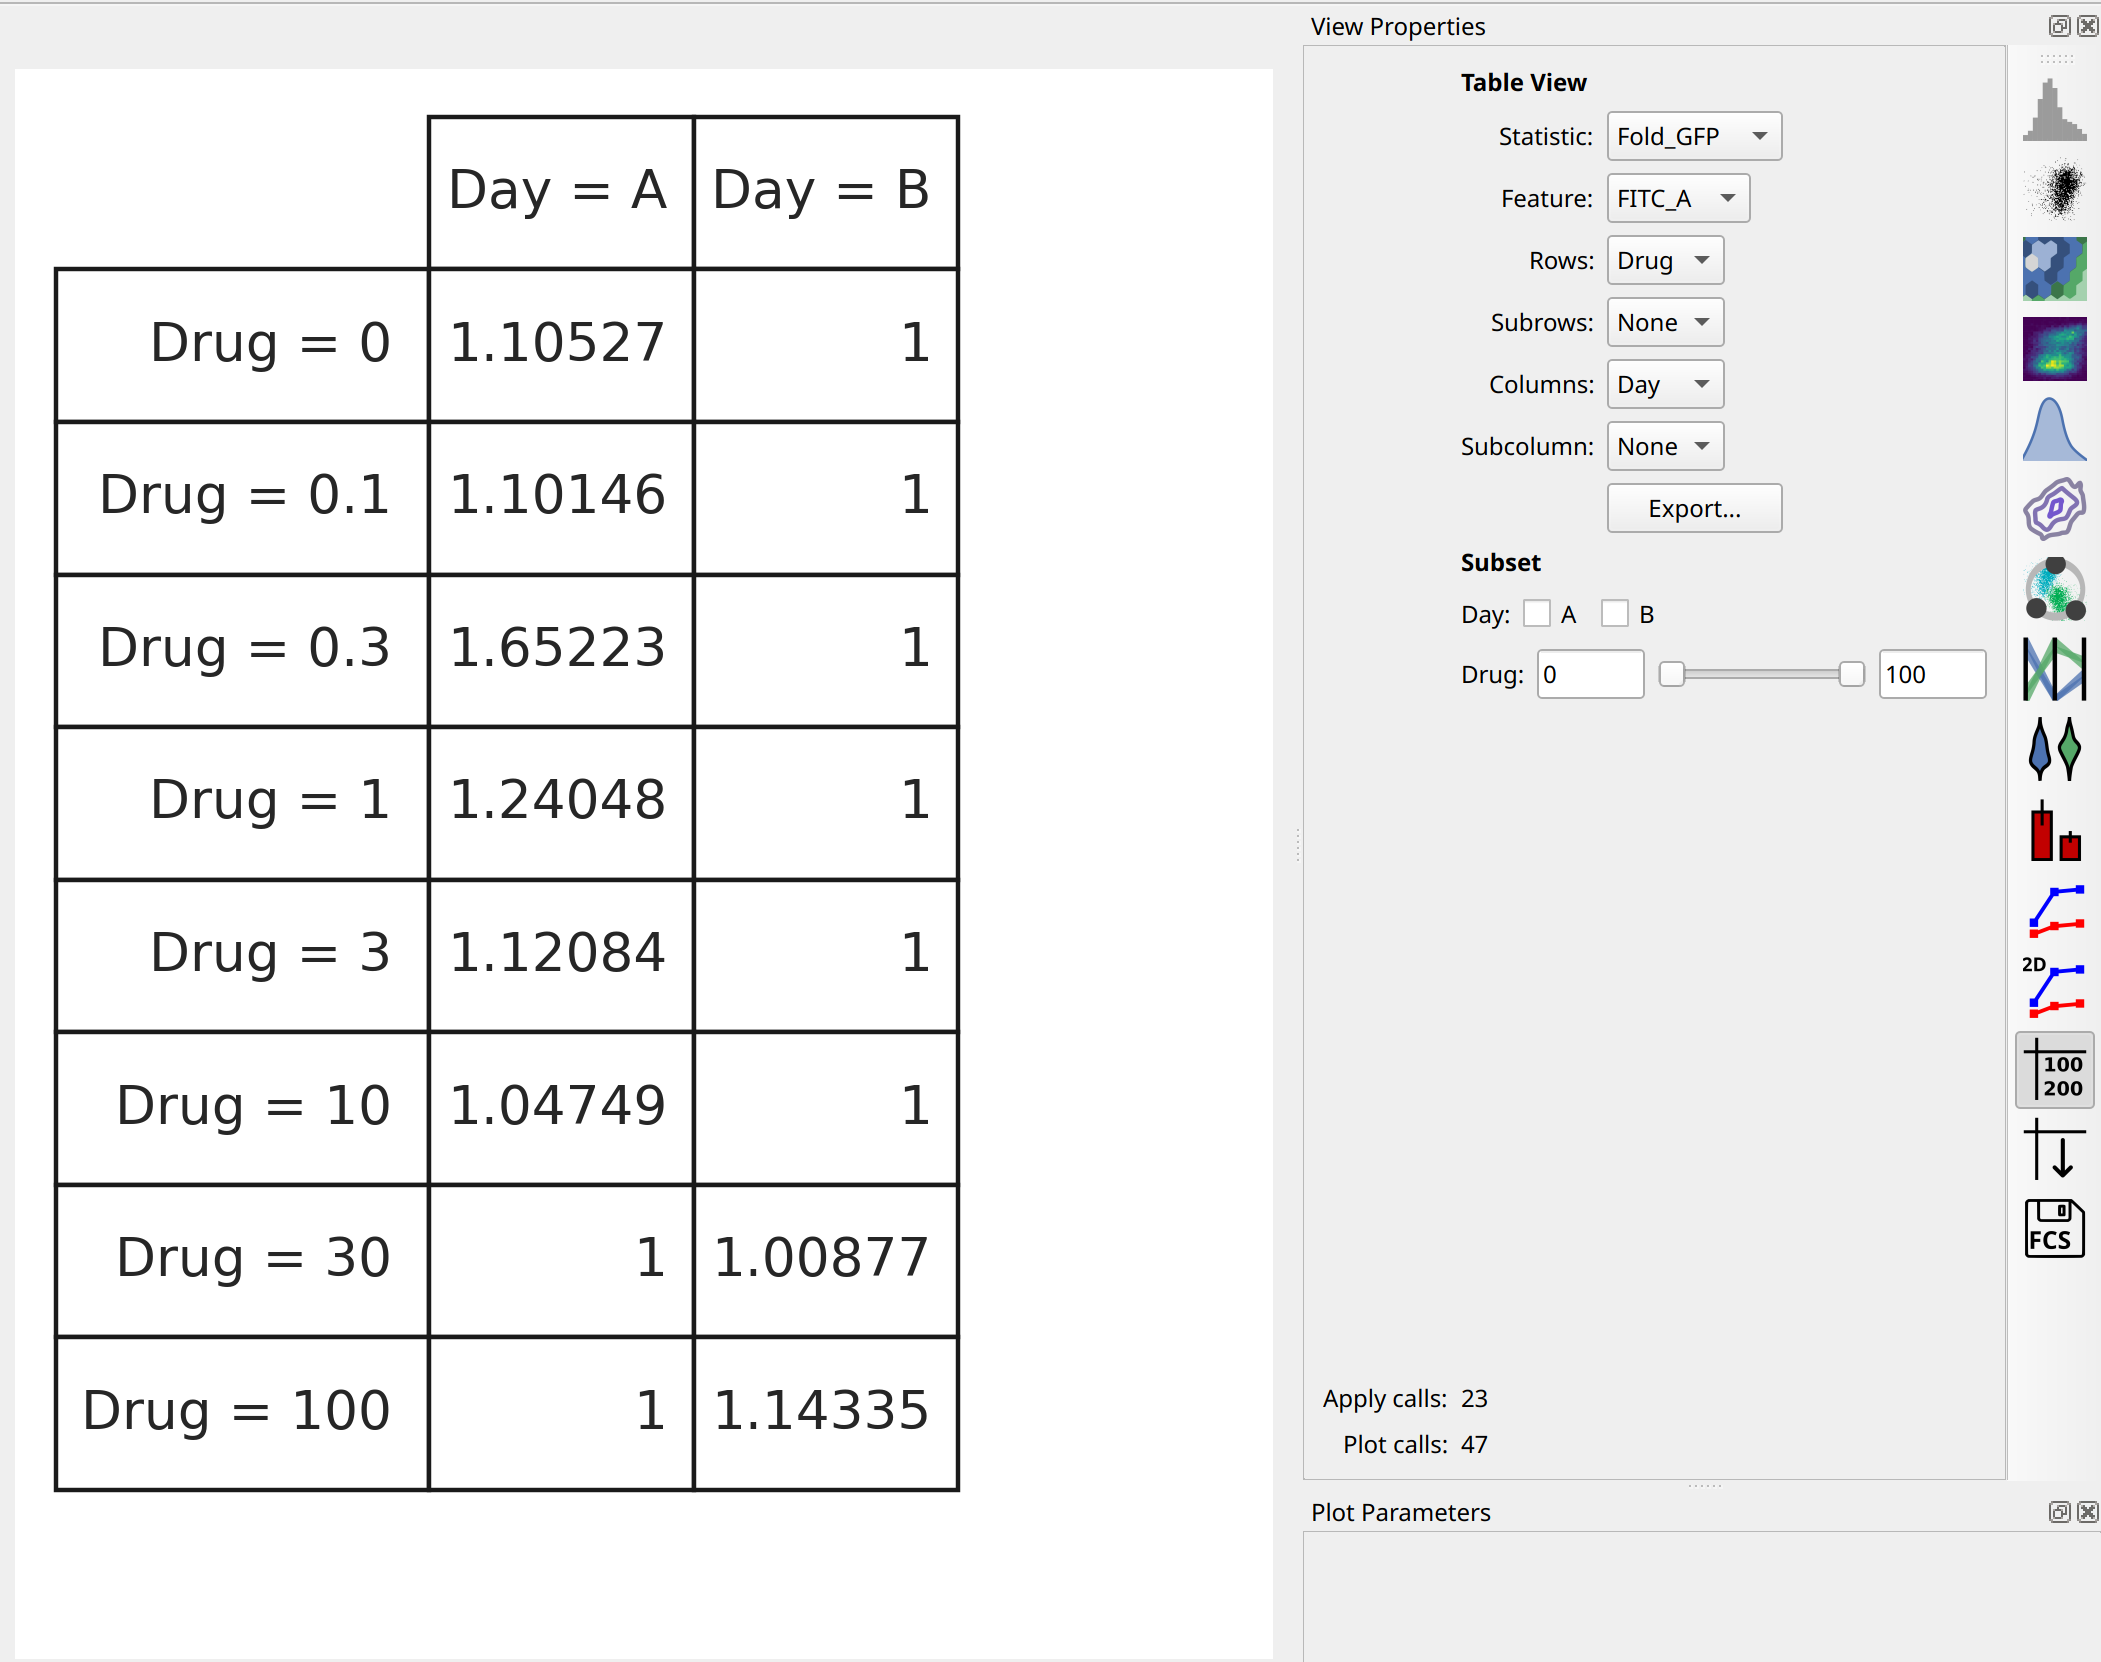This screenshot has width=2101, height=1662.
Task: Select the Violin plot icon
Action: [x=2054, y=749]
